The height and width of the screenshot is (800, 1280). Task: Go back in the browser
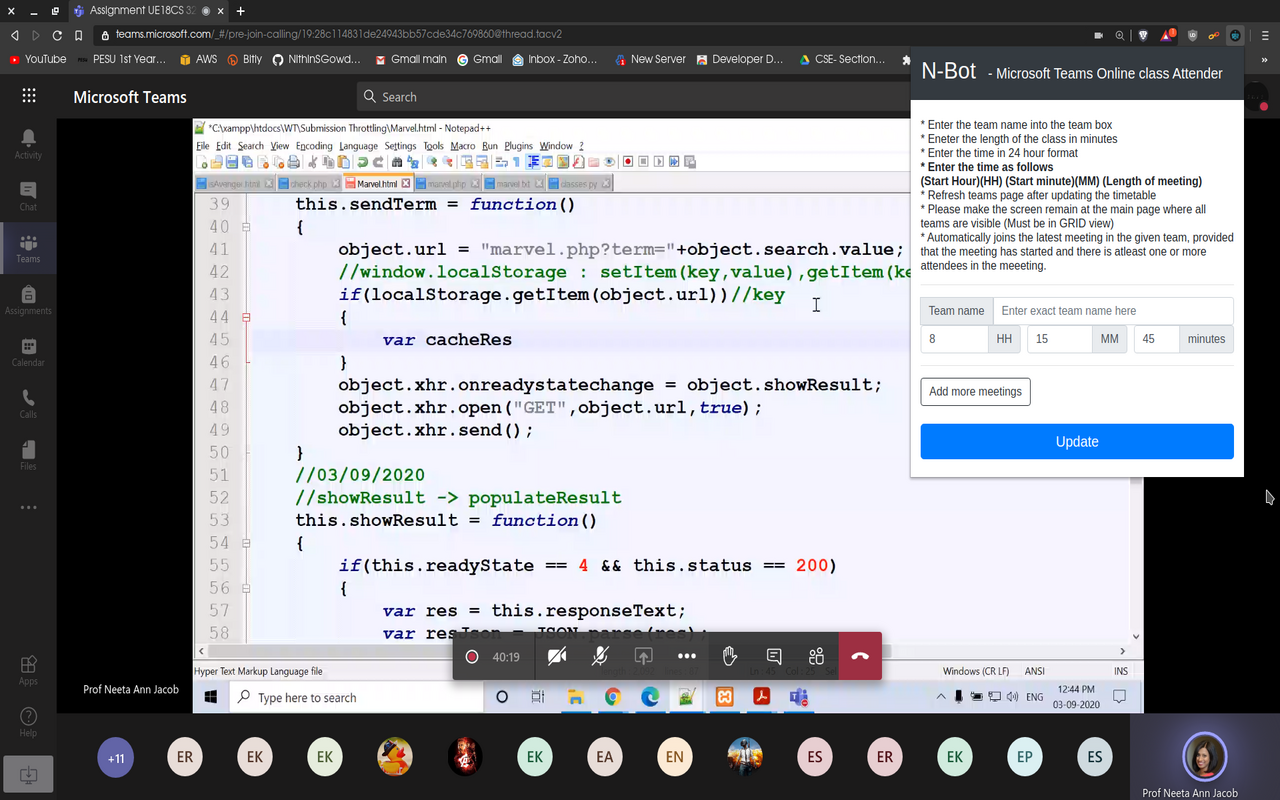coord(15,35)
